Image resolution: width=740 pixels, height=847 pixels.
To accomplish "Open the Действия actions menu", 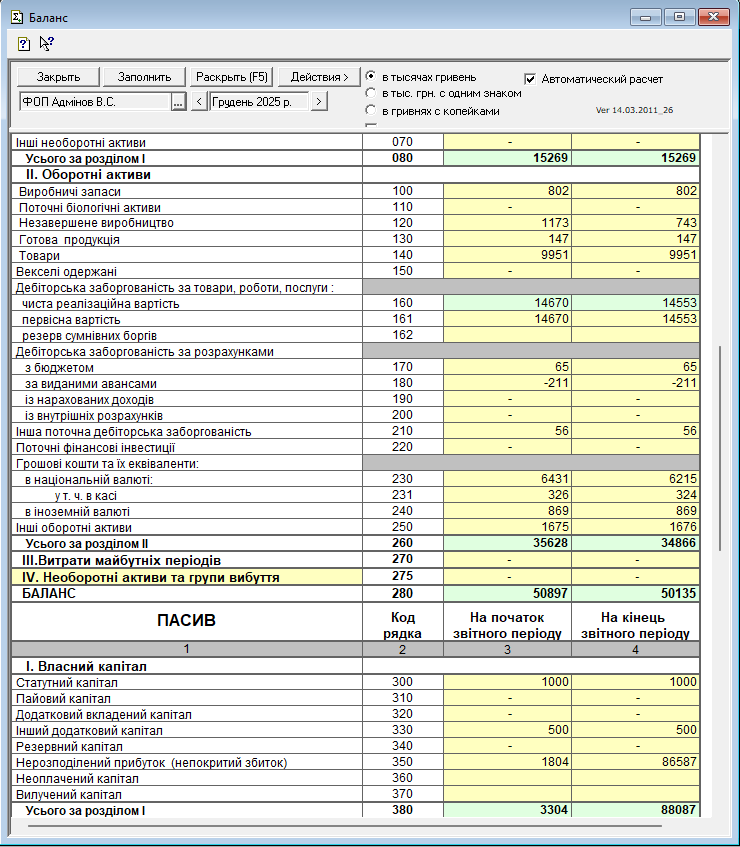I will tap(319, 77).
